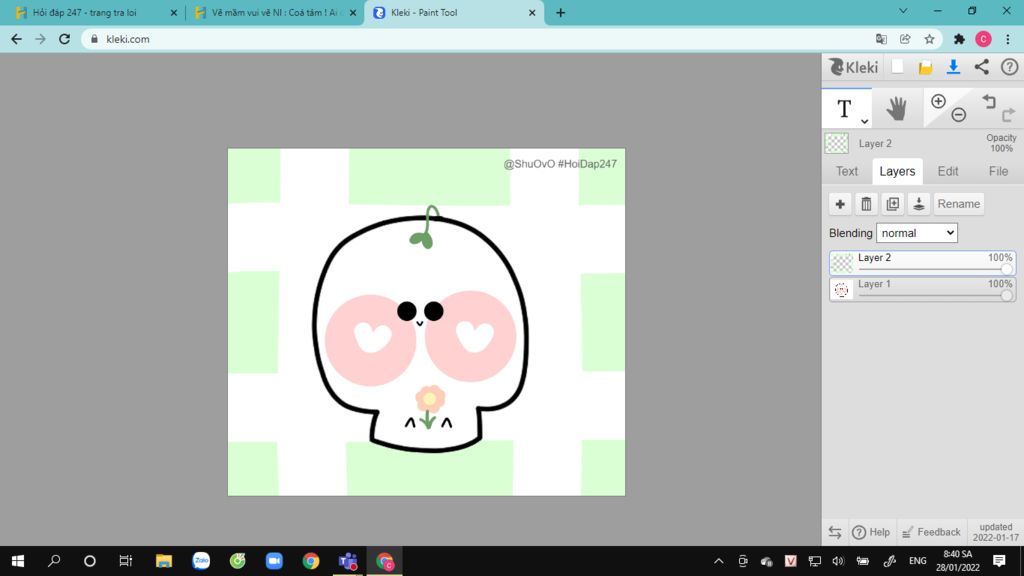
Task: Select Layer 2 in the layer list
Action: click(922, 263)
